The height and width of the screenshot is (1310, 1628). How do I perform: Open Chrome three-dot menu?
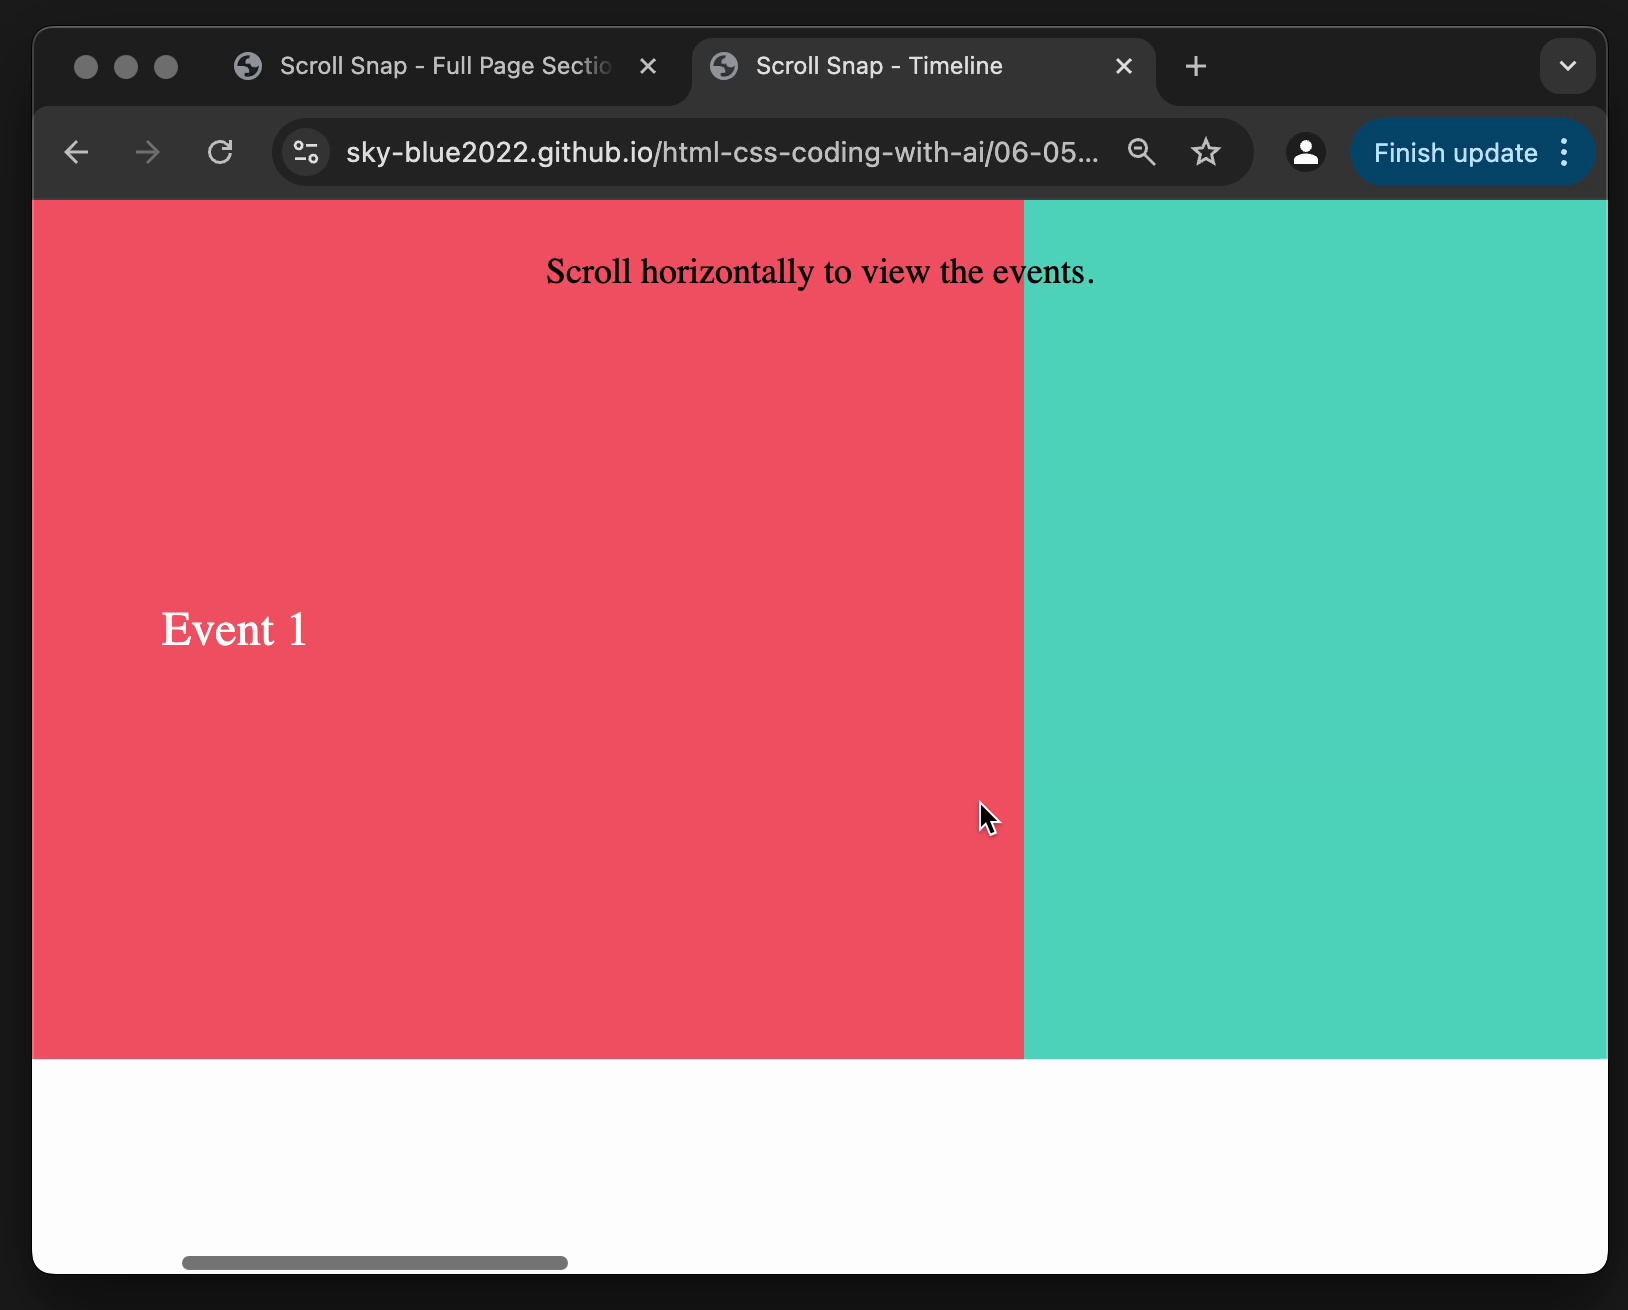(1565, 152)
